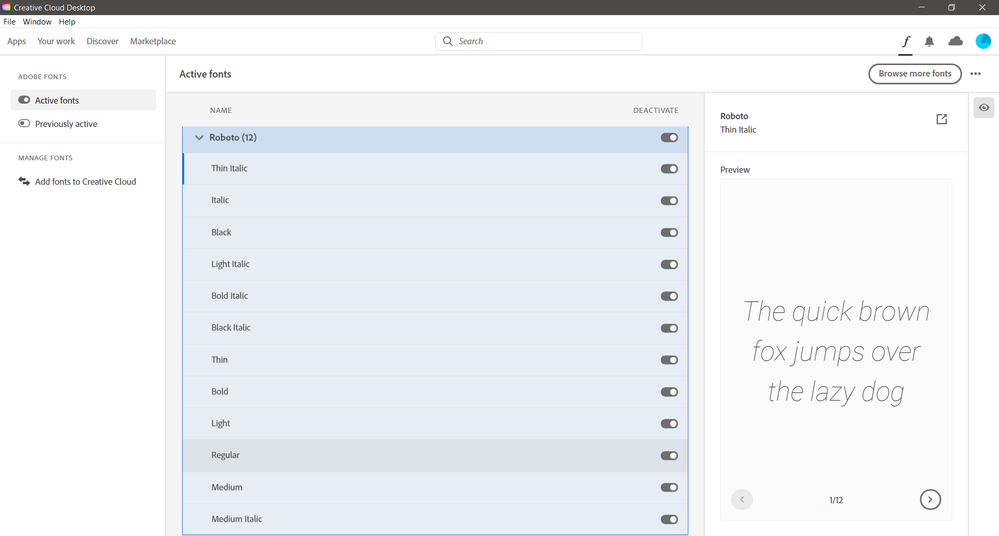Select the Light Italic font row

[435, 264]
